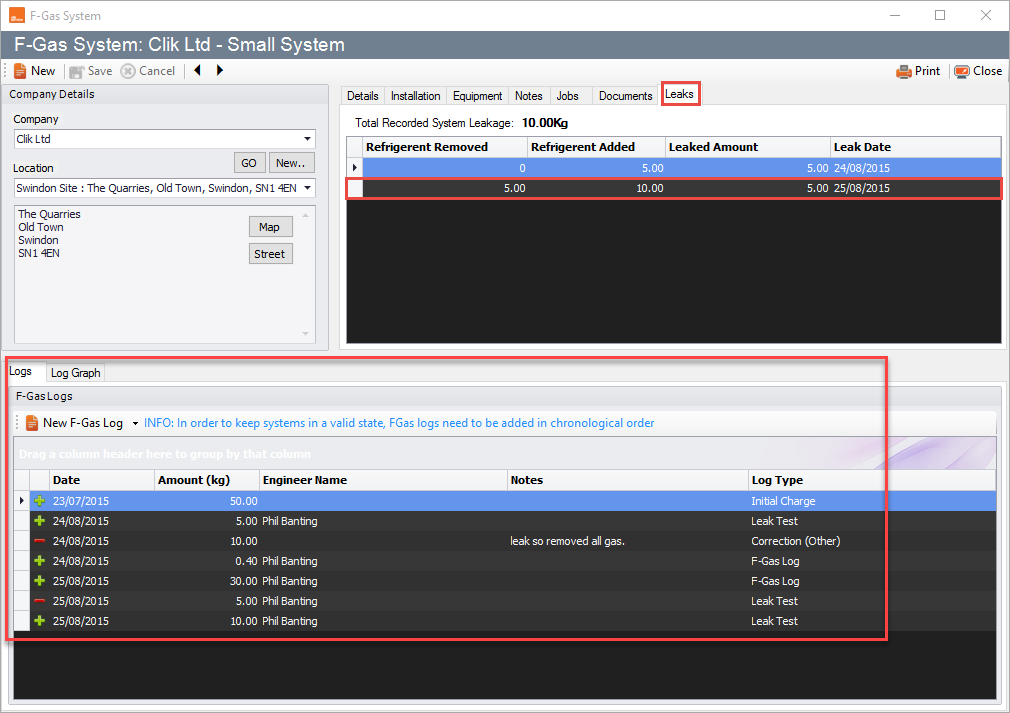Click scroll up arrow in address box
1010x713 pixels.
[305, 214]
